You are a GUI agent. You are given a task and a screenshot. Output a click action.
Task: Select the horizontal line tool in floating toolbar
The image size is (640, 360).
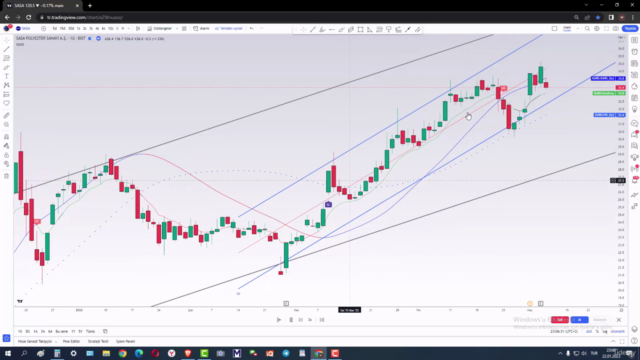[x=331, y=29]
